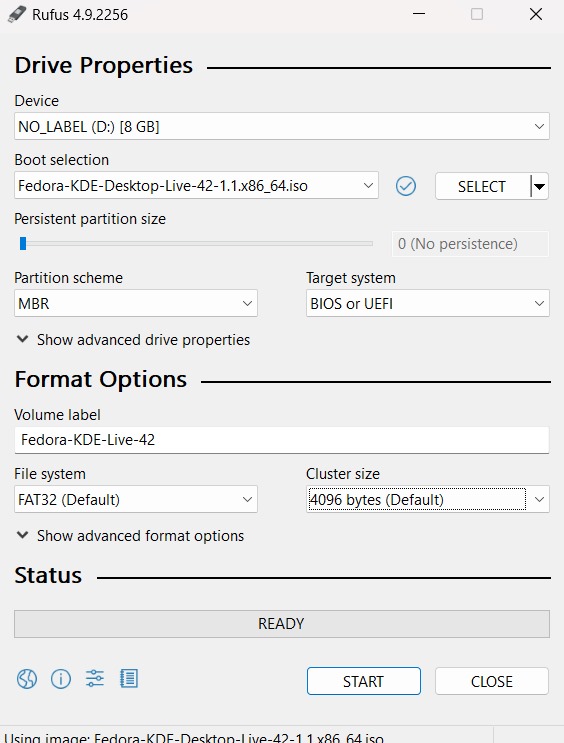Click the checksum checkmark circle icon

point(406,186)
